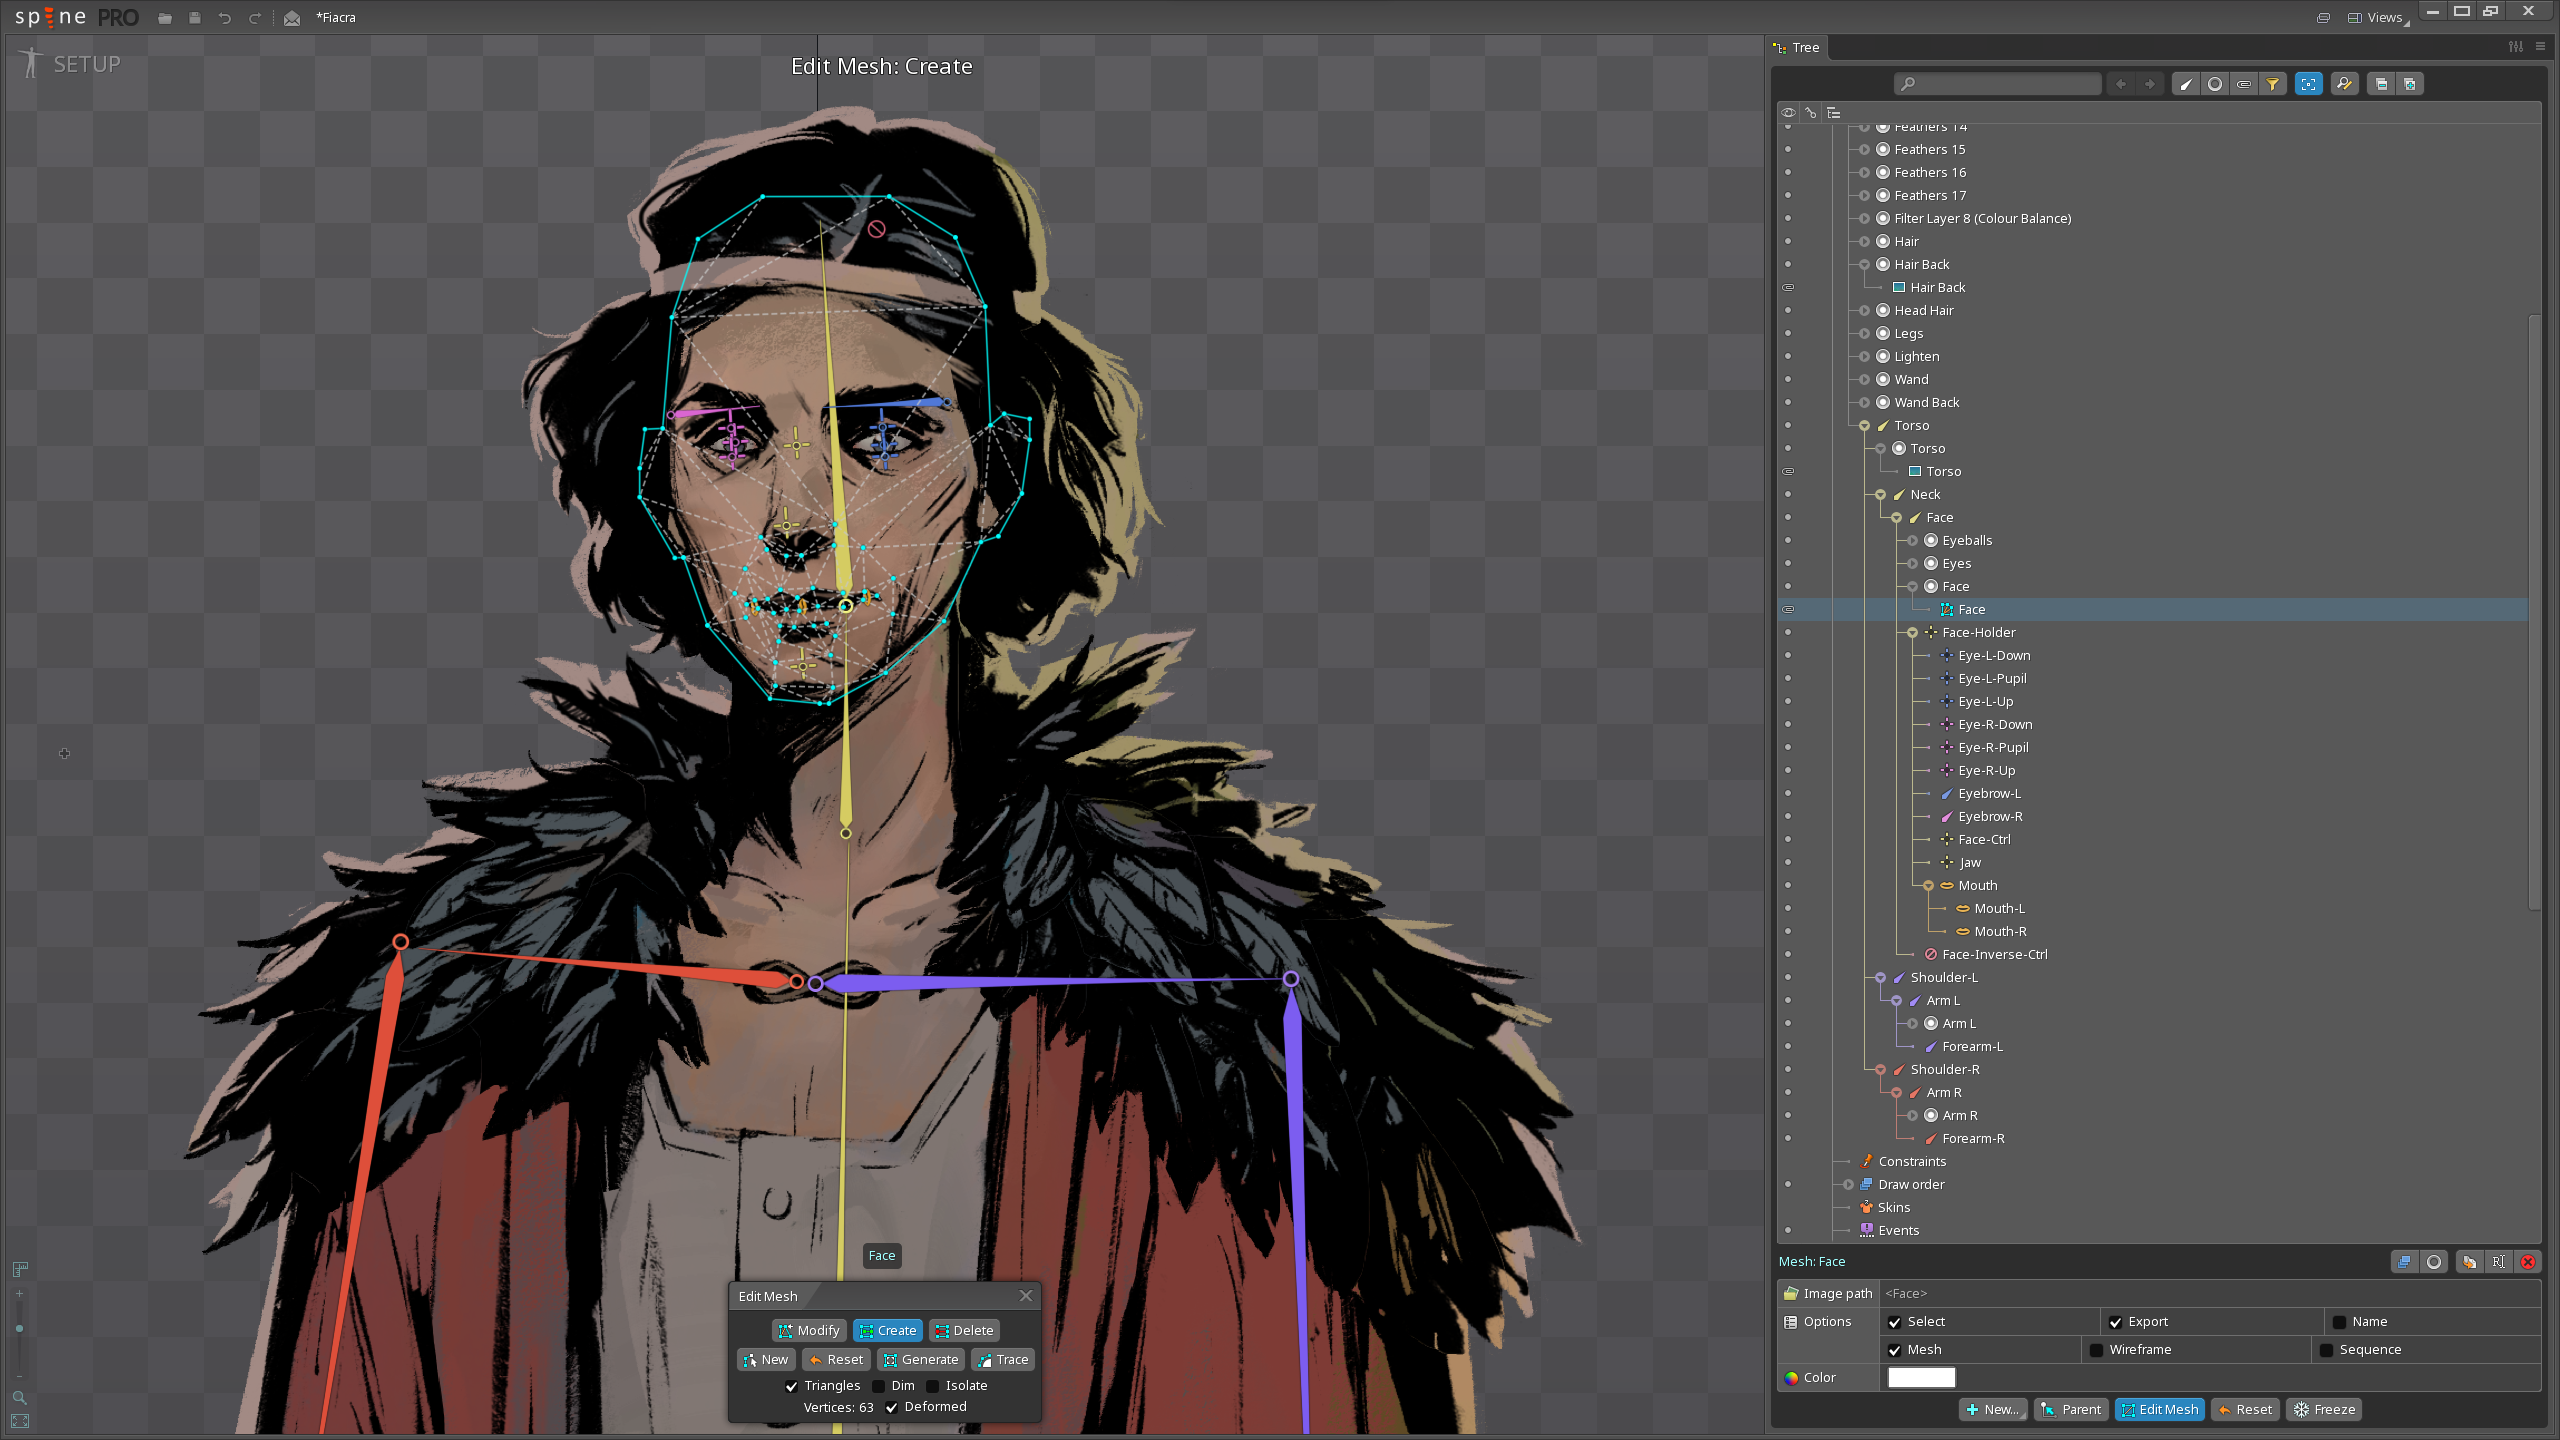Toggle the Triangles checkbox
This screenshot has width=2560, height=1440.
(792, 1386)
